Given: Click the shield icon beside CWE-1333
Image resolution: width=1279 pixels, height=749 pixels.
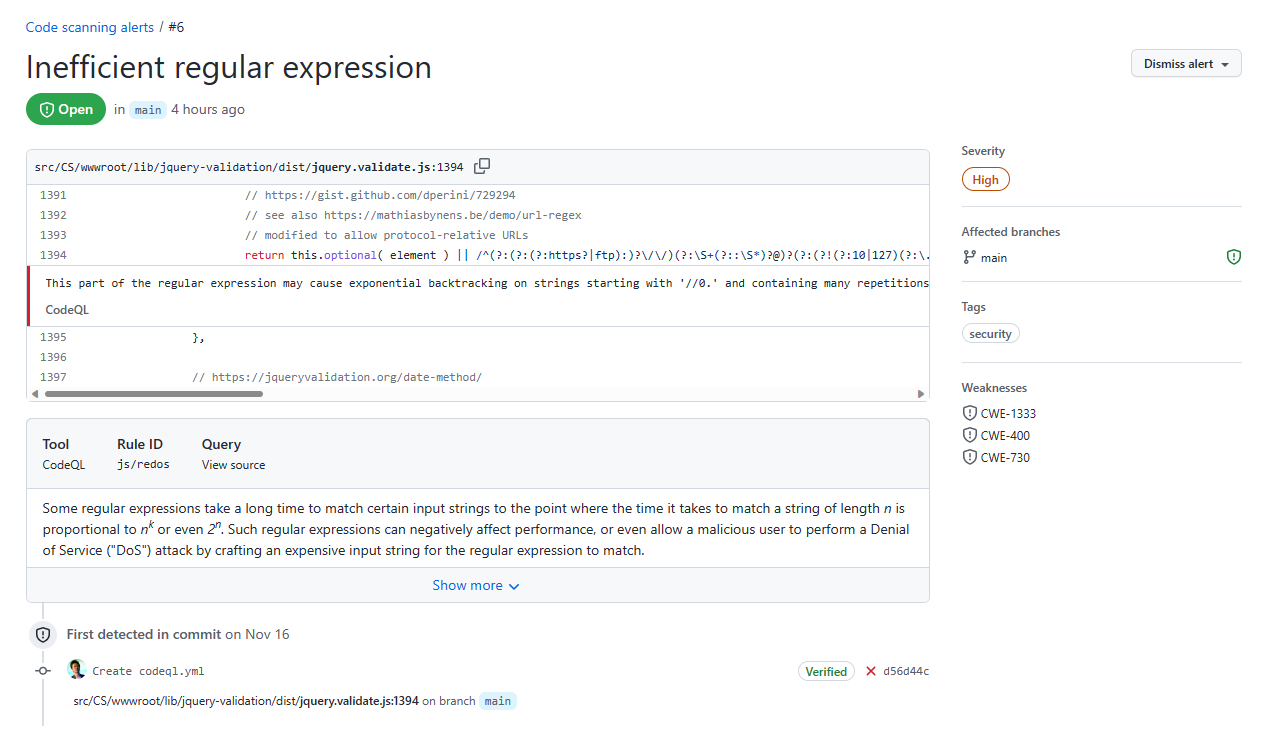Looking at the screenshot, I should [x=968, y=412].
